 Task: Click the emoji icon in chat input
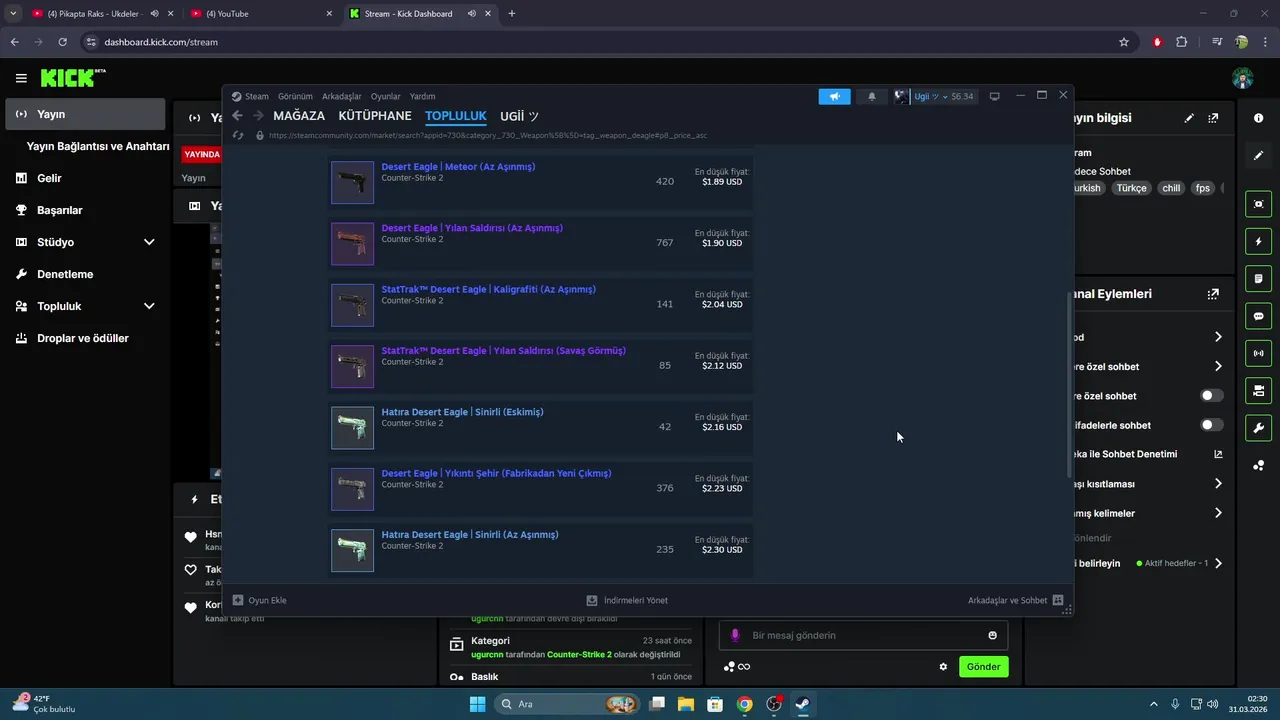coord(992,635)
